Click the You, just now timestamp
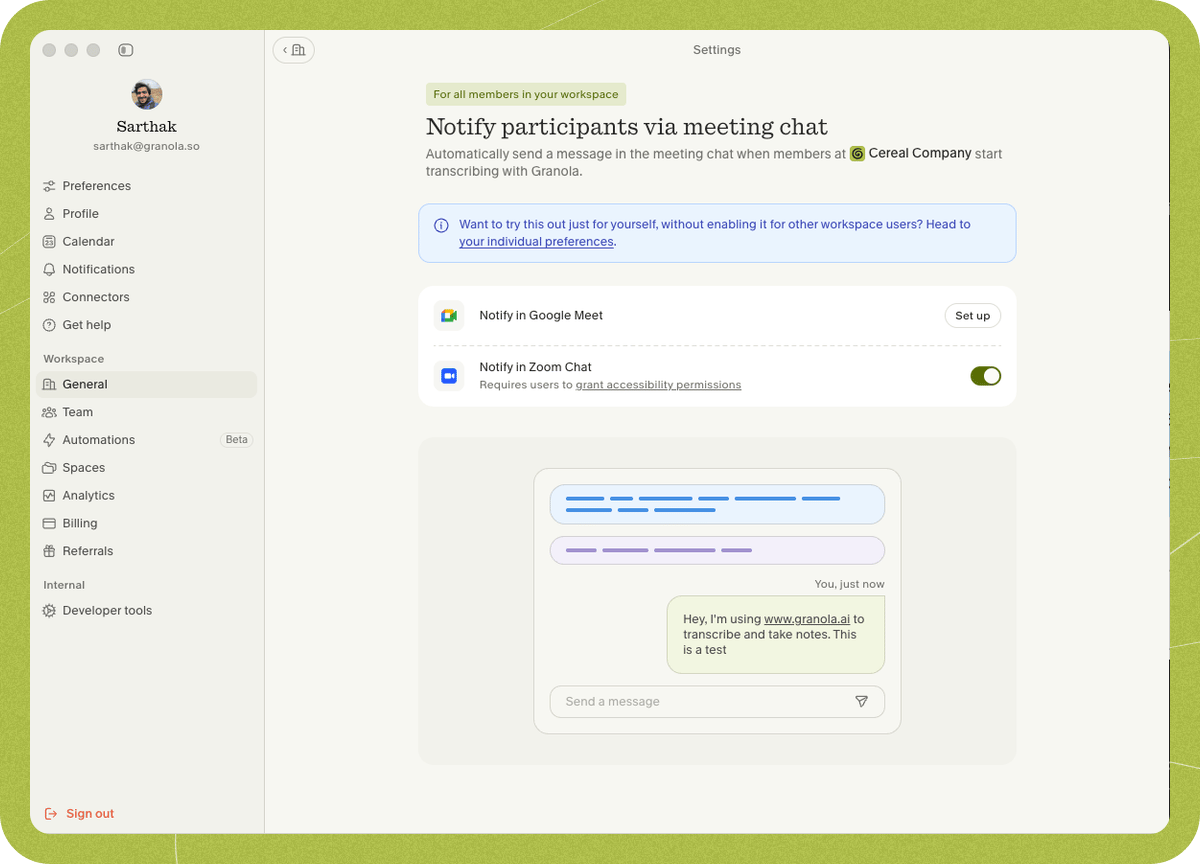This screenshot has width=1200, height=864. [x=849, y=584]
